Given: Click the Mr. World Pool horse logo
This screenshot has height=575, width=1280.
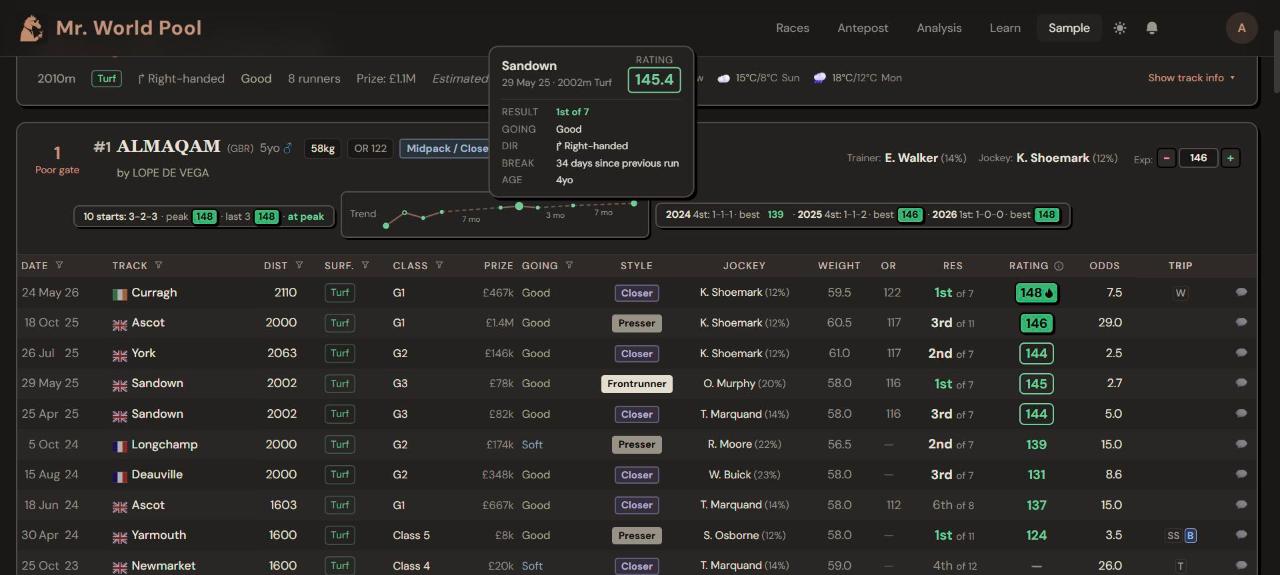Looking at the screenshot, I should (31, 28).
